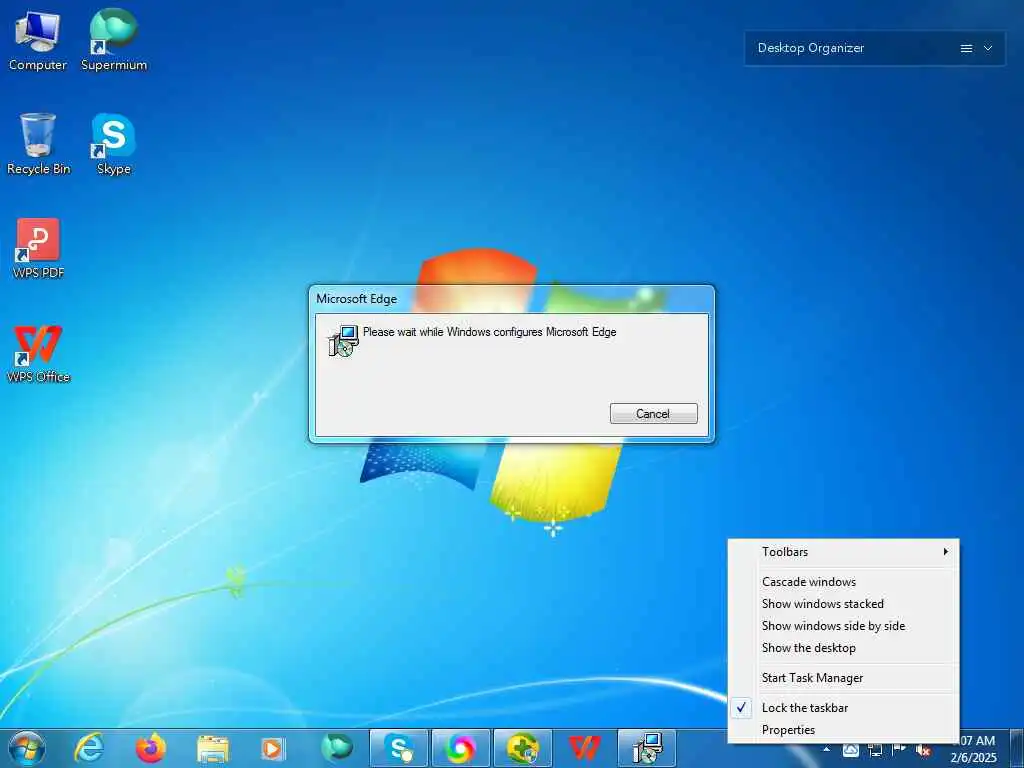Click the Desktop Organizer title
1024x768 pixels.
tap(810, 48)
